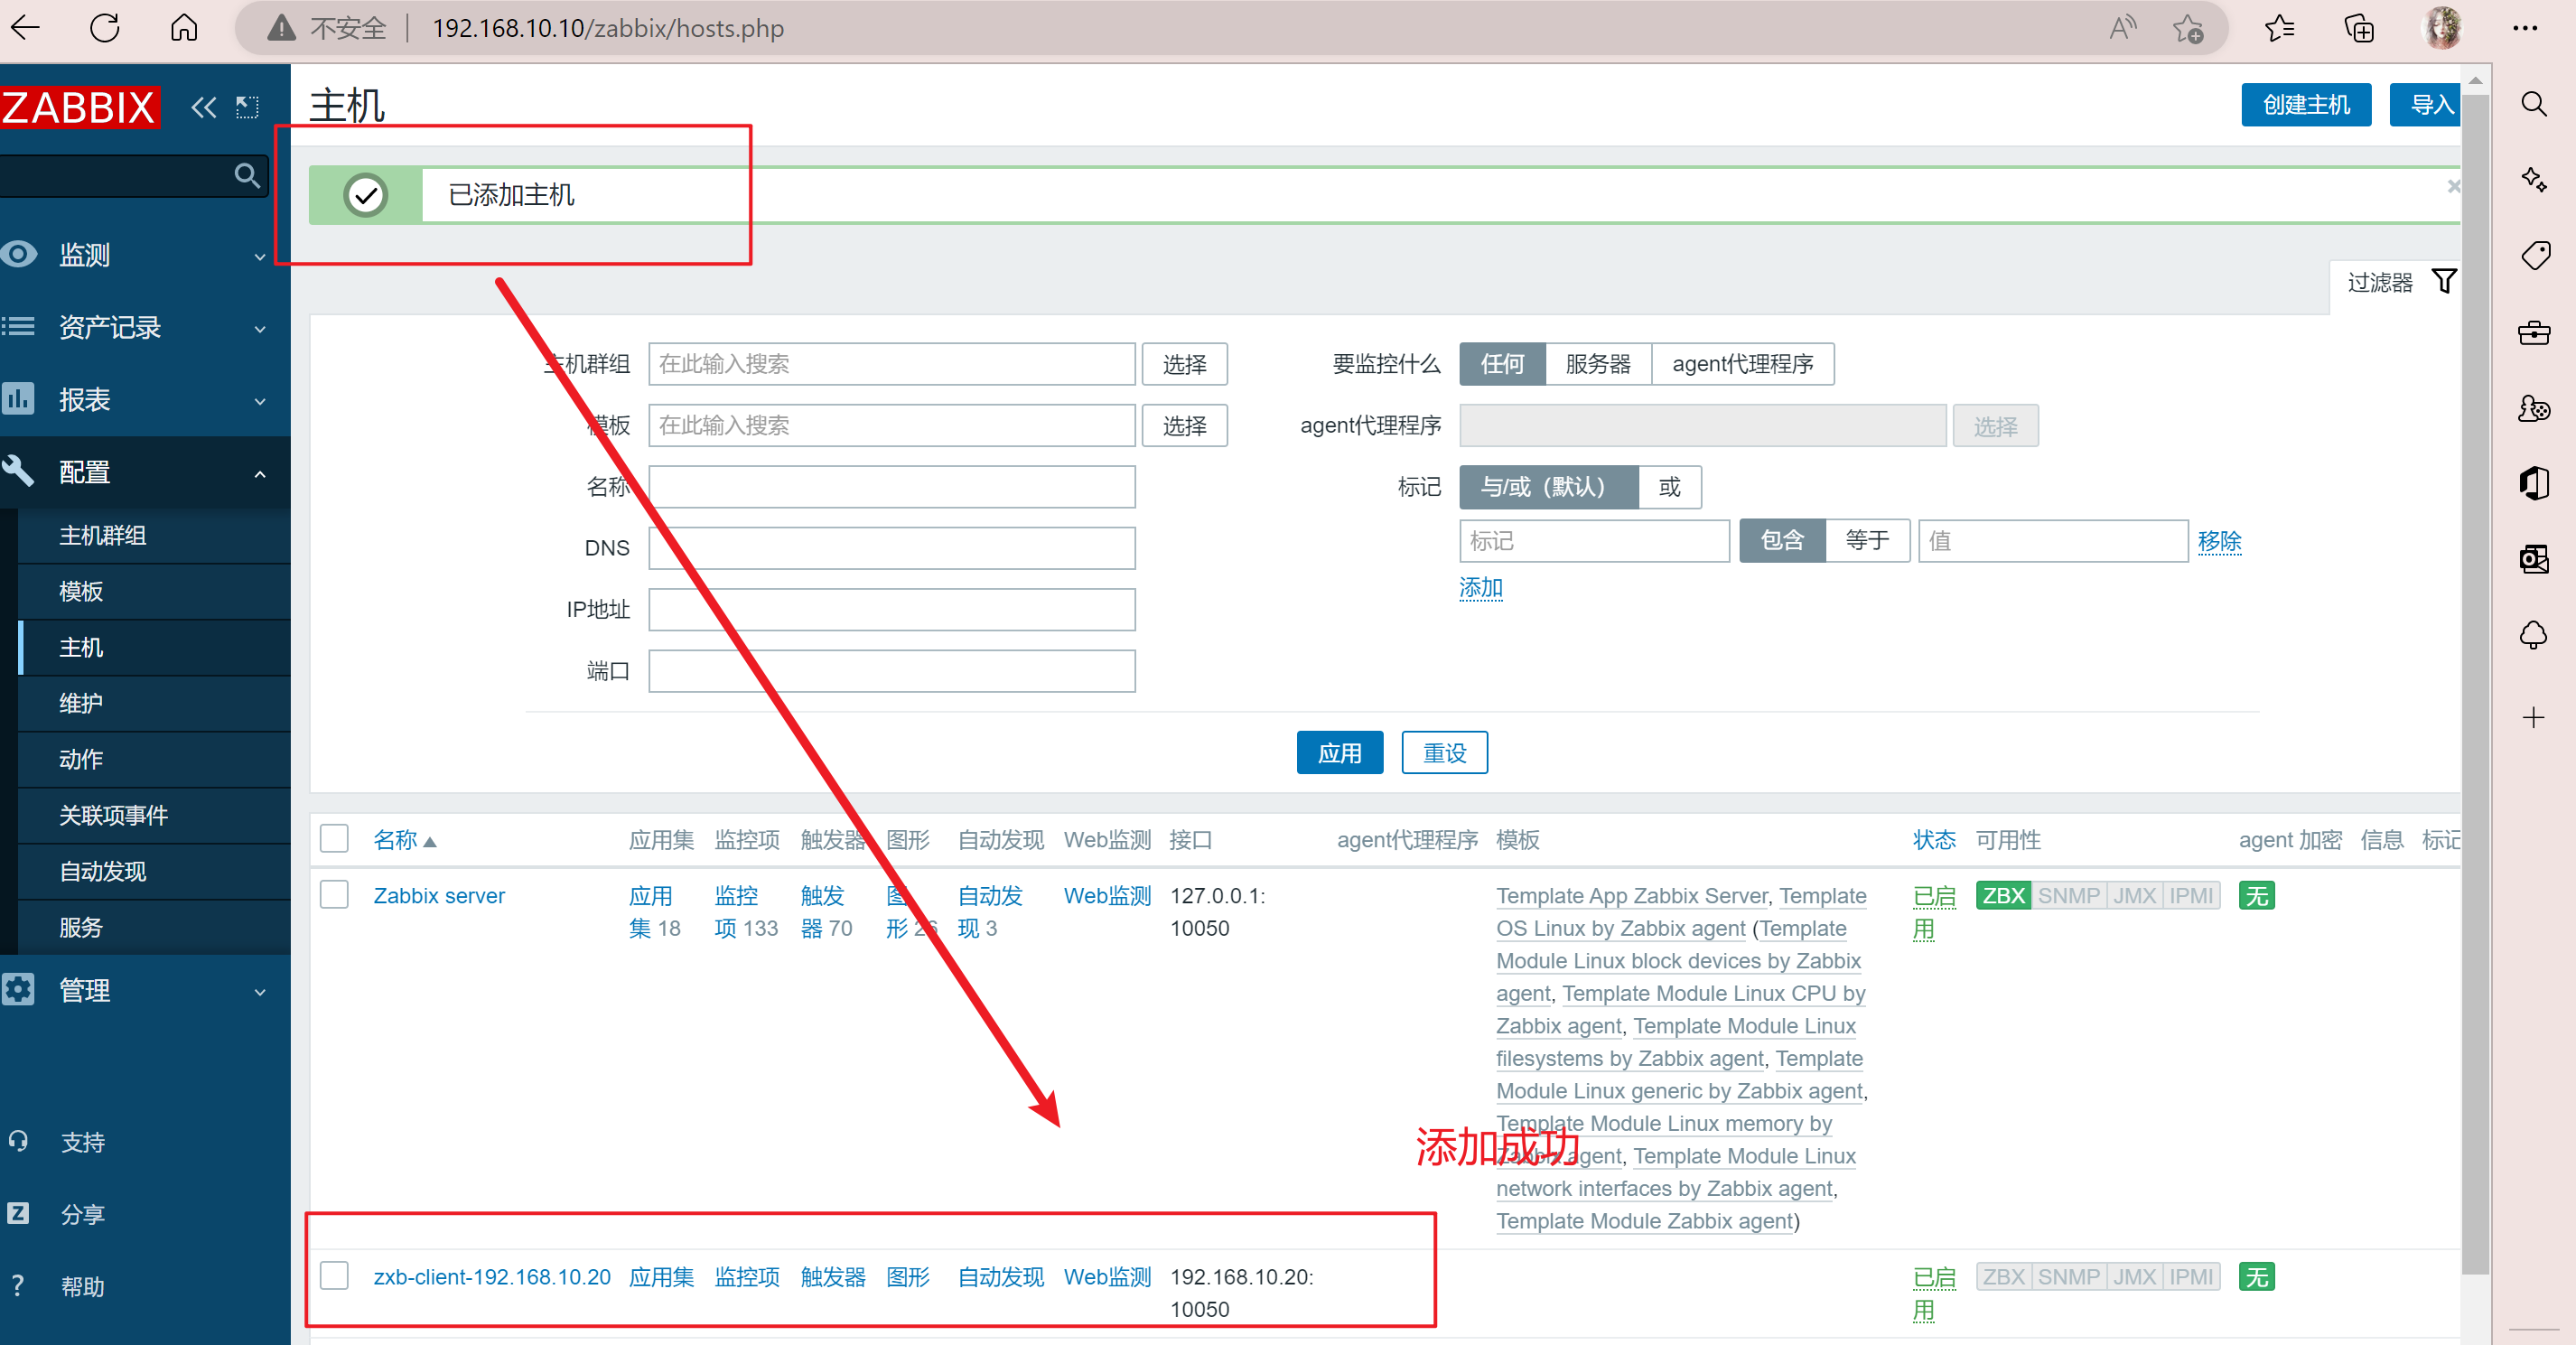Open 关联项事件 in the configuration menu
2576x1345 pixels.
155,815
